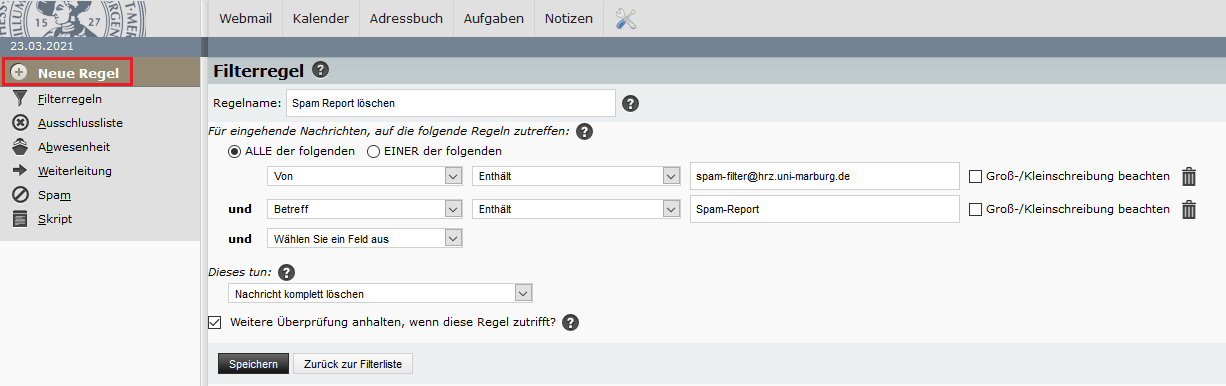1226x386 pixels.
Task: Open the 'Enthält' dropdown in the Betreff row
Action: coord(576,209)
